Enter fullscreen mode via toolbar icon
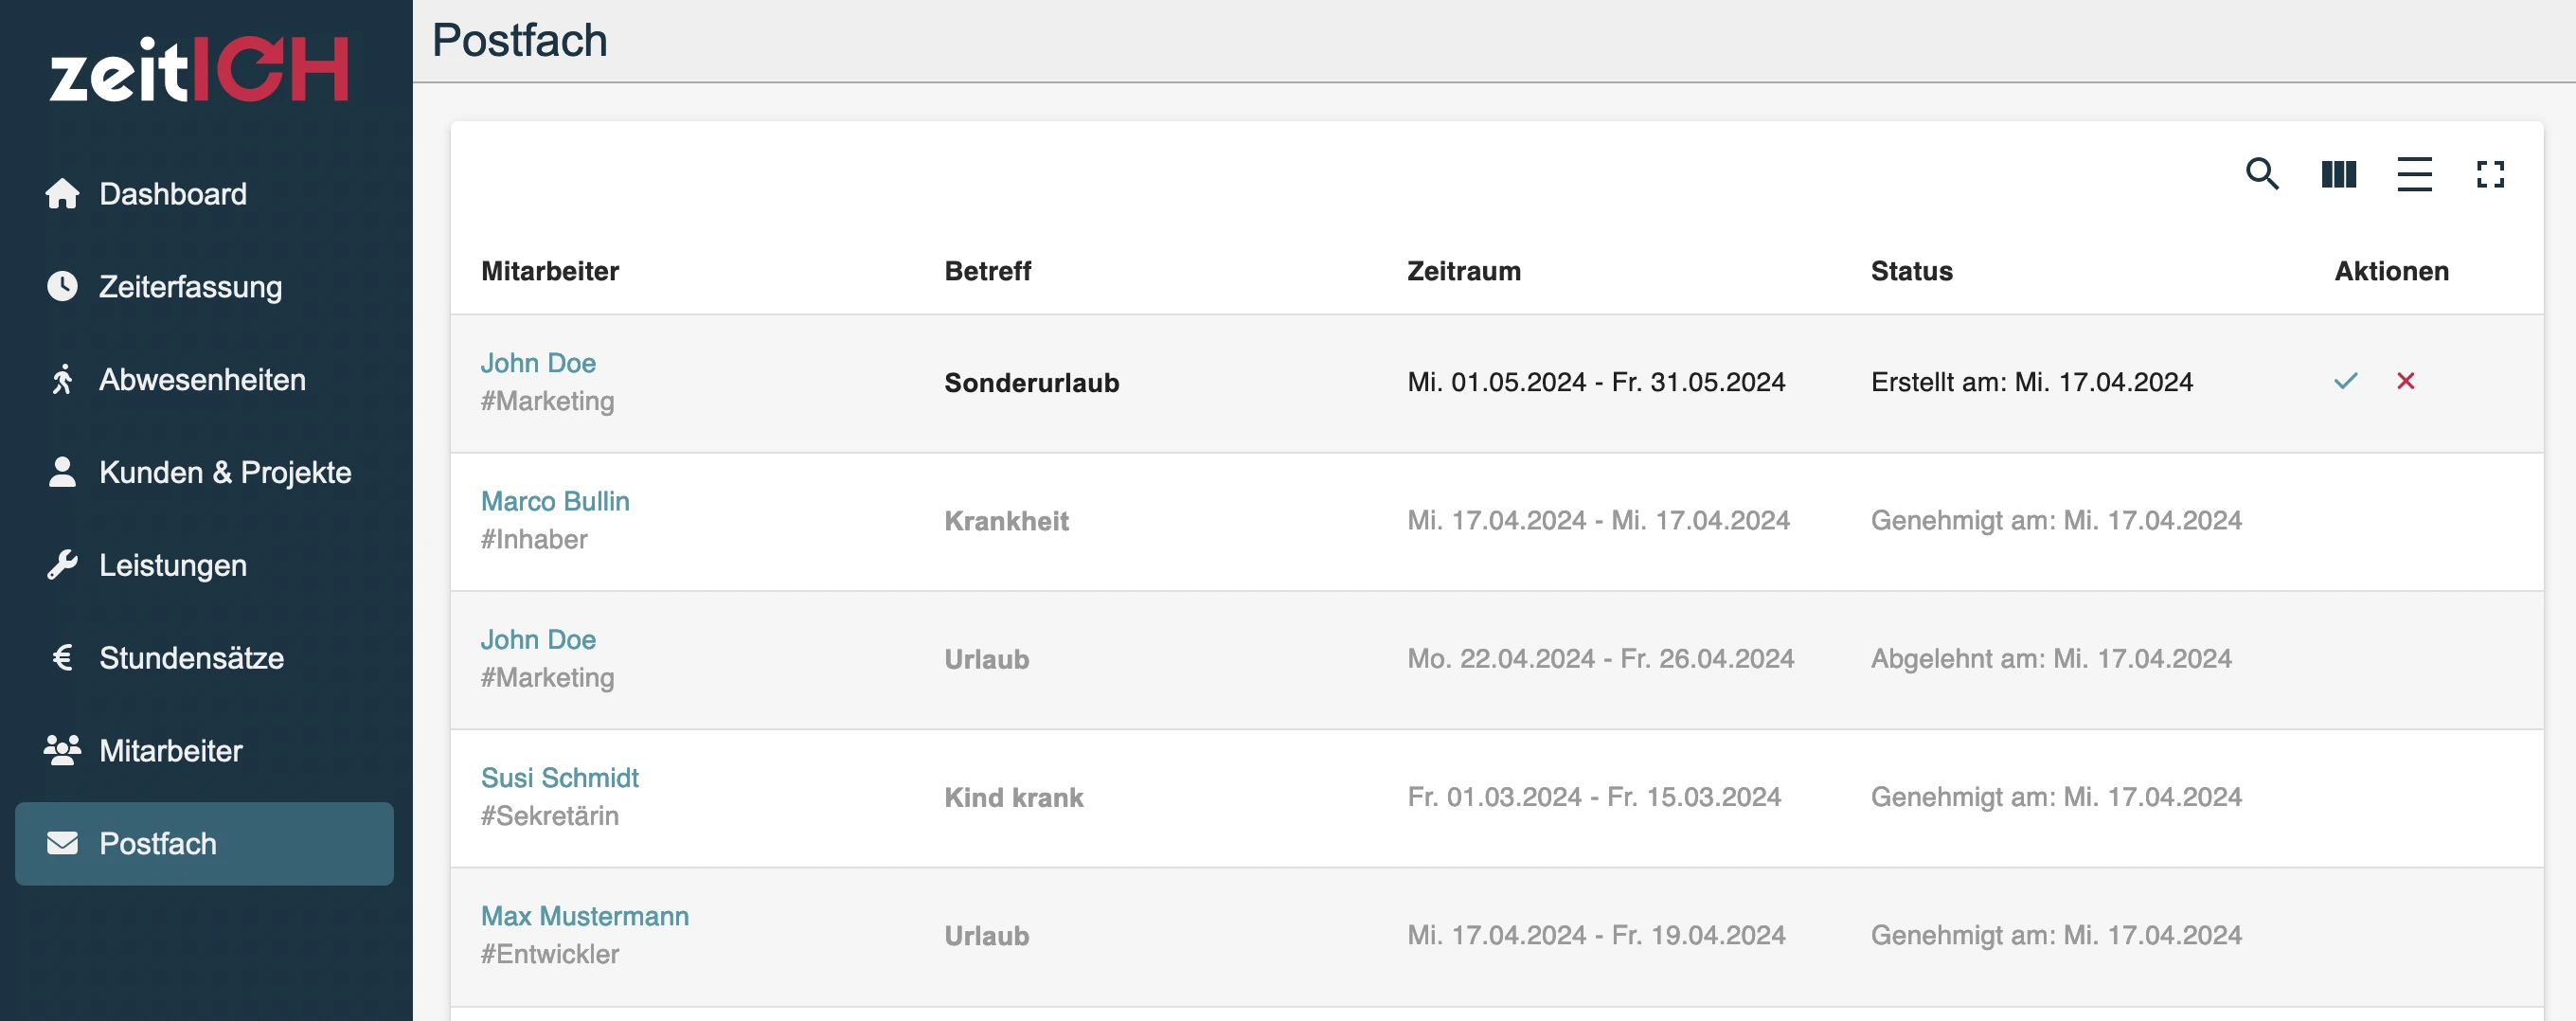This screenshot has height=1021, width=2576. (x=2490, y=174)
